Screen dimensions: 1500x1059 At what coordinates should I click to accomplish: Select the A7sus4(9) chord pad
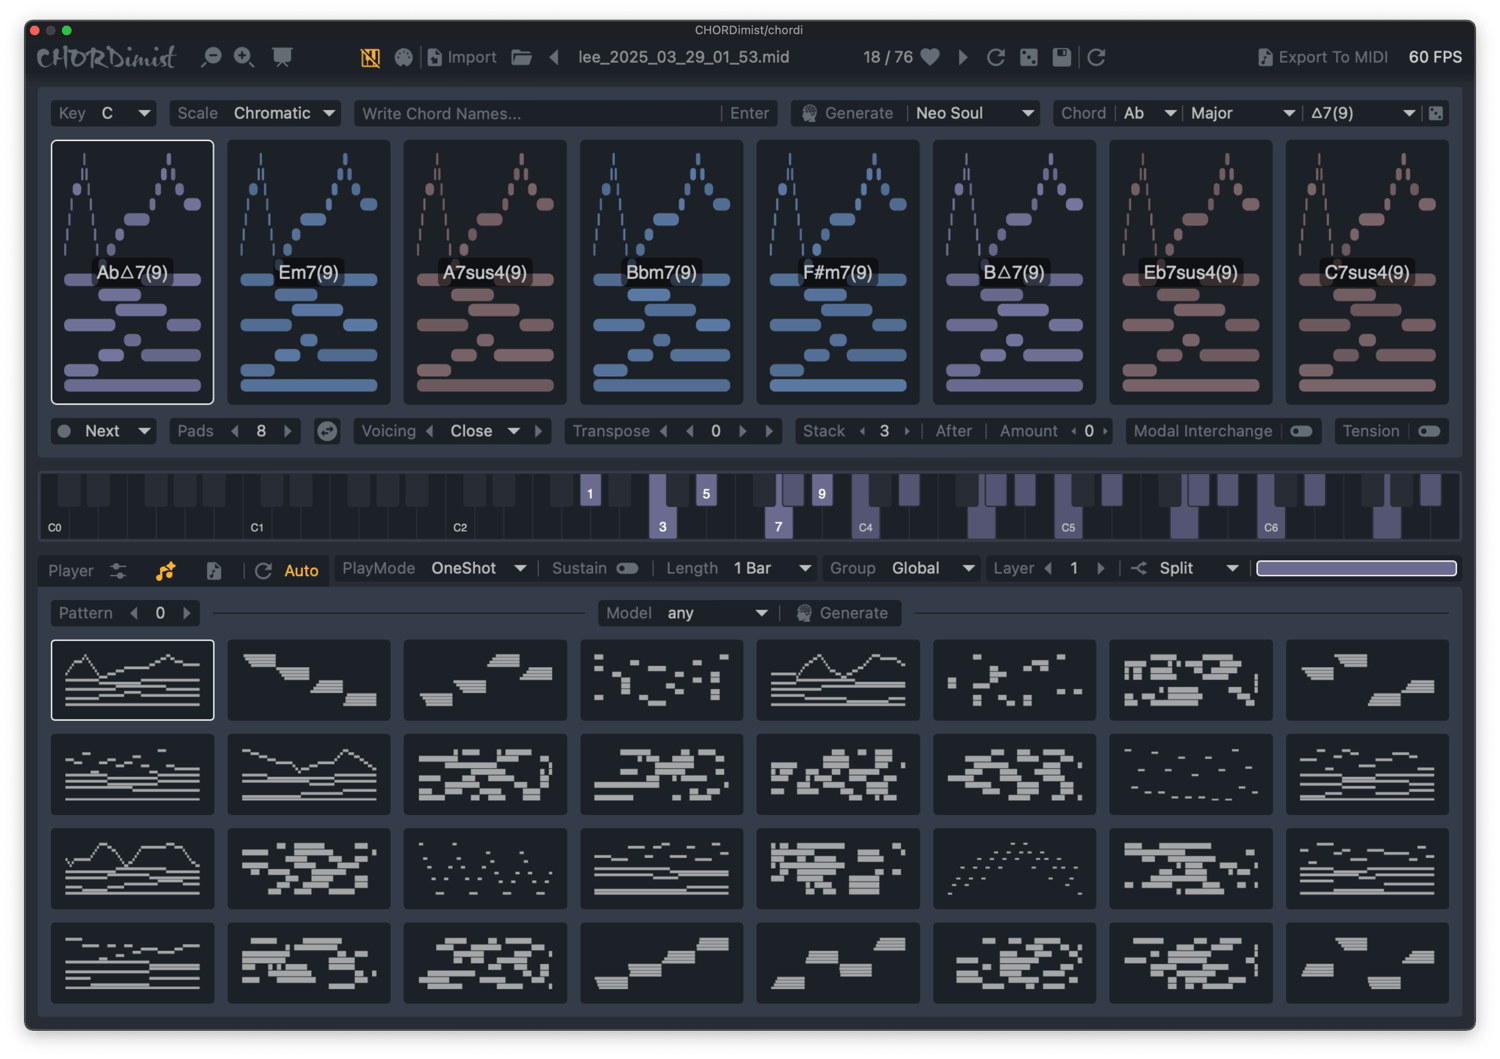[485, 272]
